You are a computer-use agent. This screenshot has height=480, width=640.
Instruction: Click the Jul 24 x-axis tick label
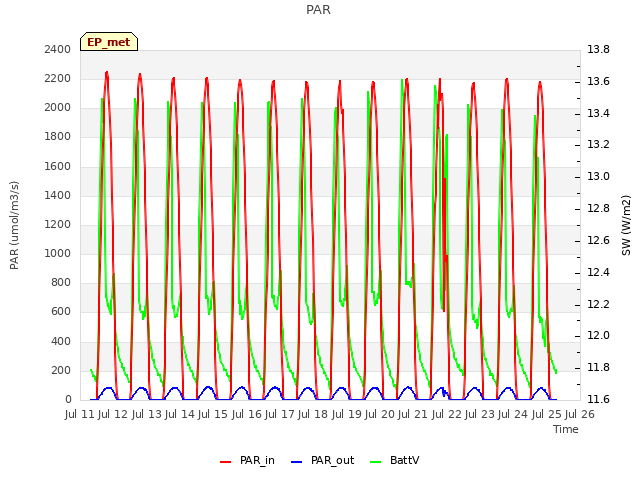click(x=513, y=414)
